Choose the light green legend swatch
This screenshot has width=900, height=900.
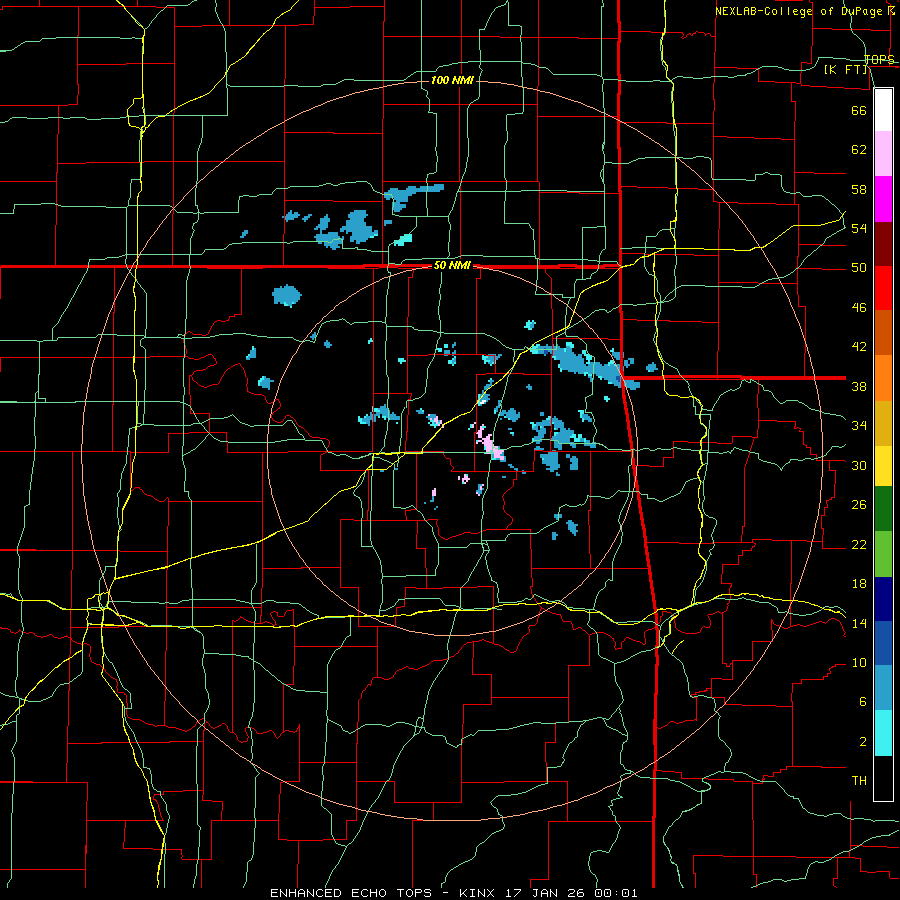[883, 554]
